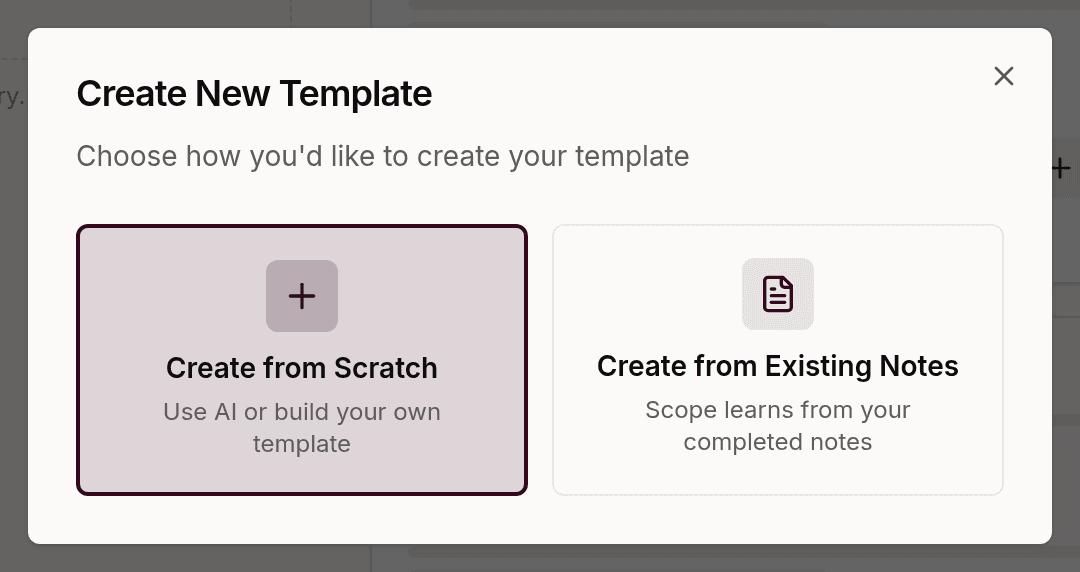Select the "Create from Existing Notes" title
The height and width of the screenshot is (572, 1080).
(778, 366)
